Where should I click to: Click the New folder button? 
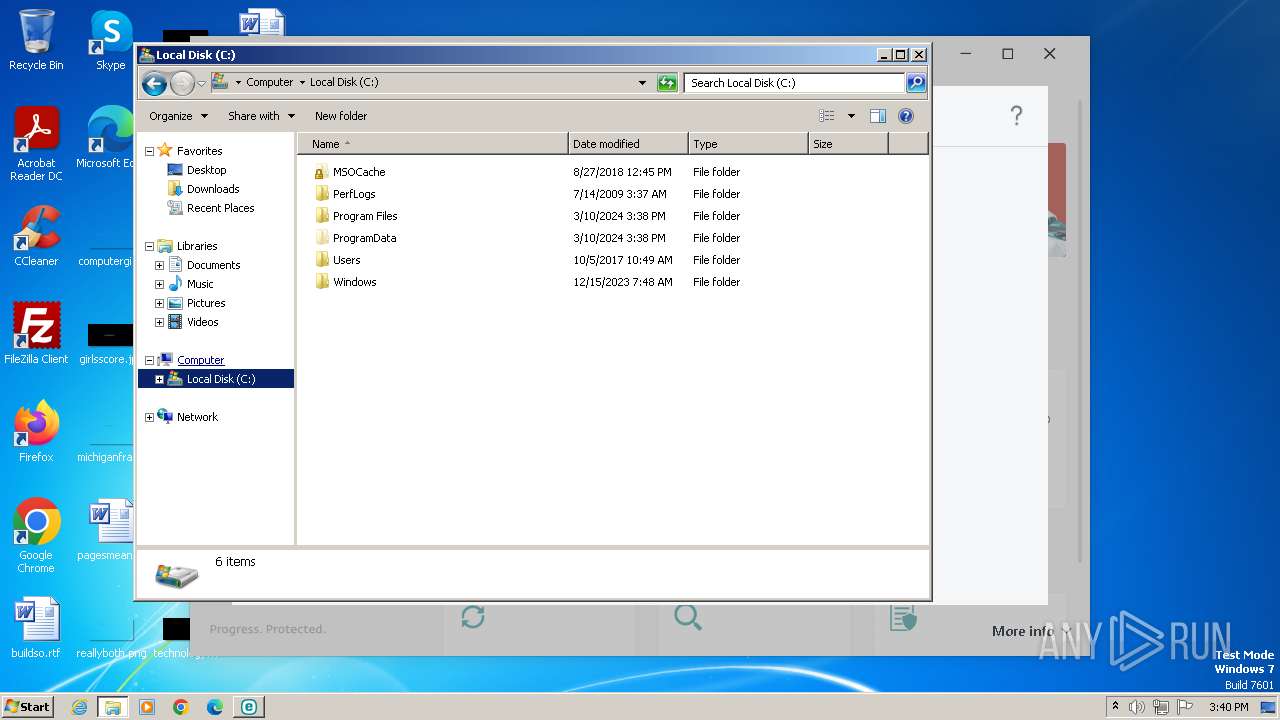tap(341, 116)
